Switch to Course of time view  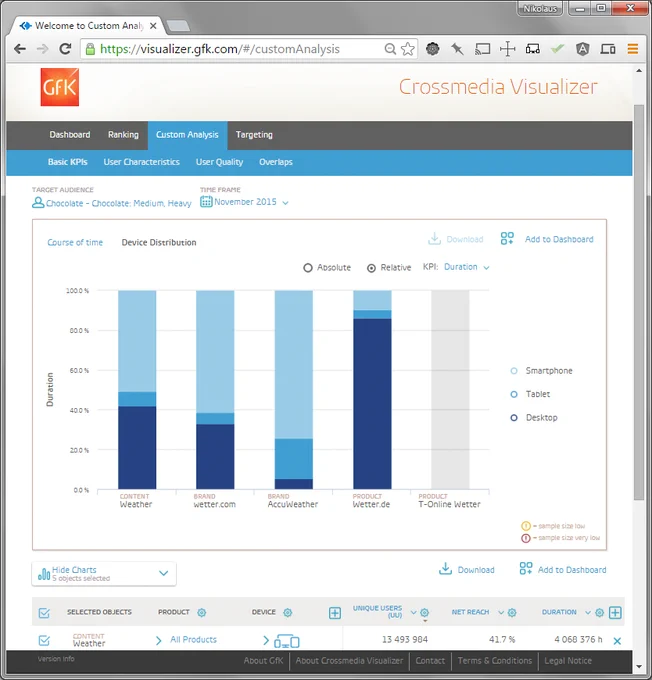[x=75, y=242]
